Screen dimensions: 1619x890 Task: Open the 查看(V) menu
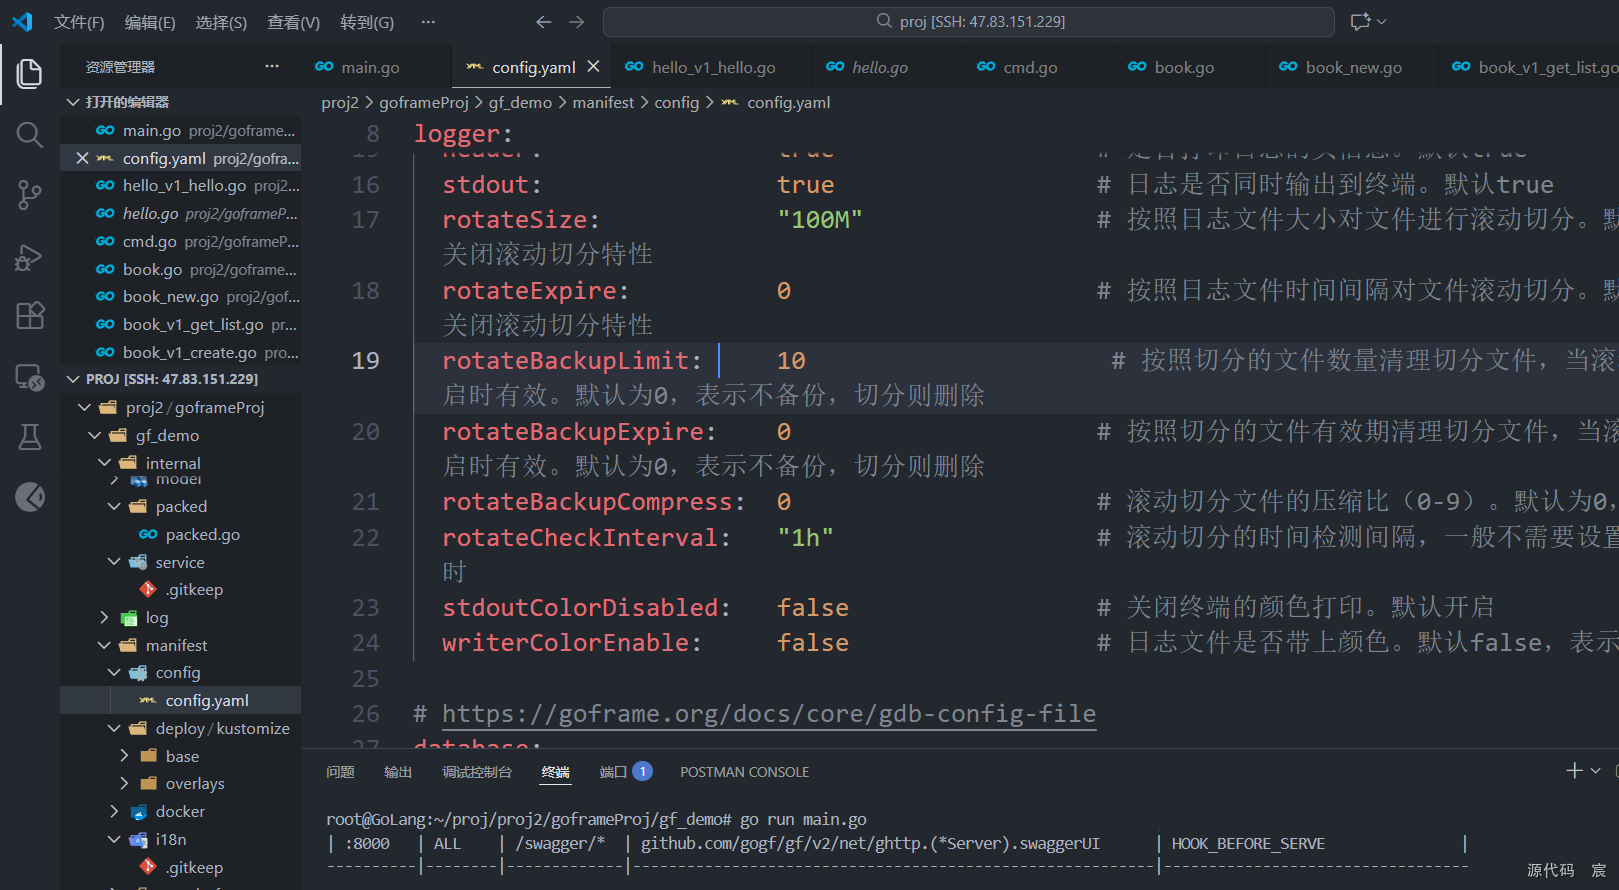(293, 22)
